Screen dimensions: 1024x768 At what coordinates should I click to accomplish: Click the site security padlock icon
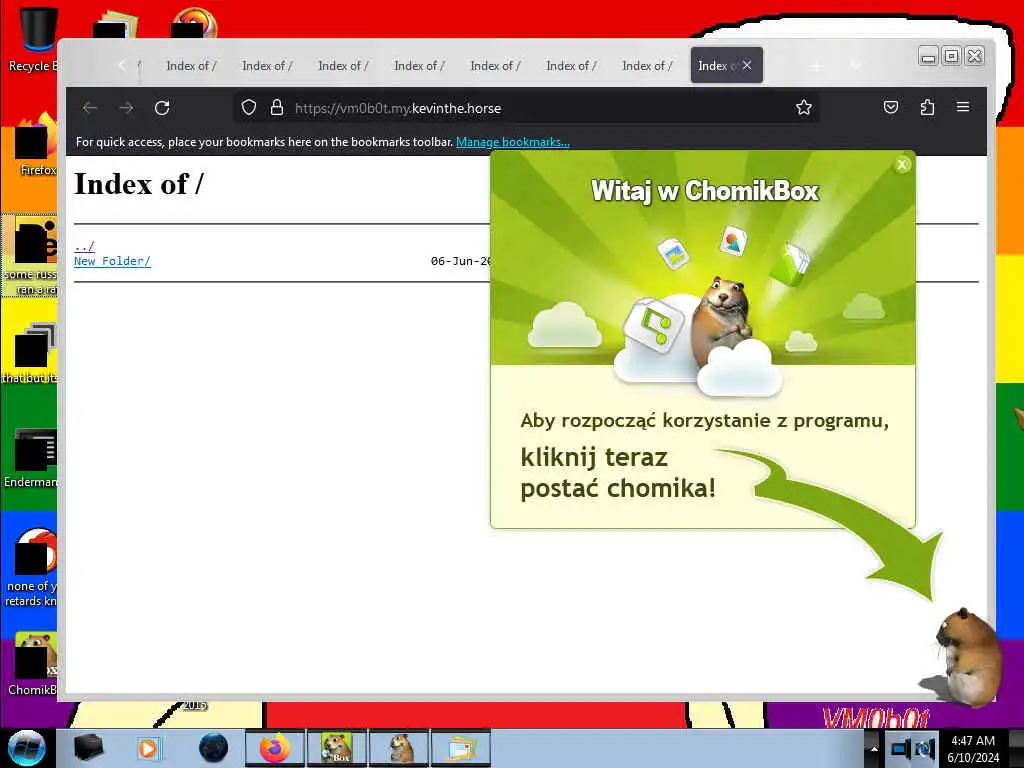click(277, 107)
